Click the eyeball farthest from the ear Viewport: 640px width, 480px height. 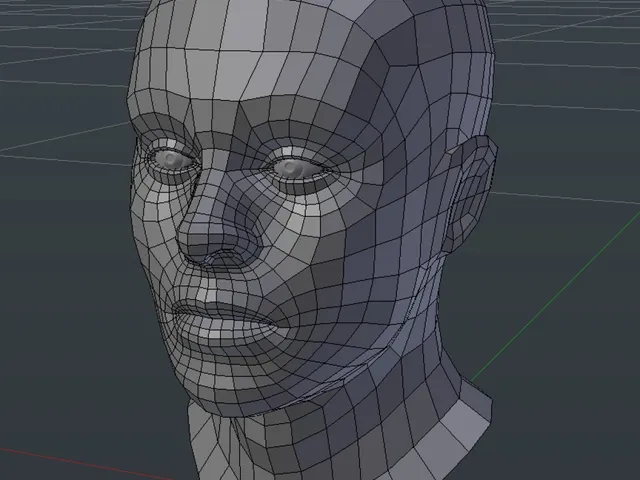coord(171,159)
